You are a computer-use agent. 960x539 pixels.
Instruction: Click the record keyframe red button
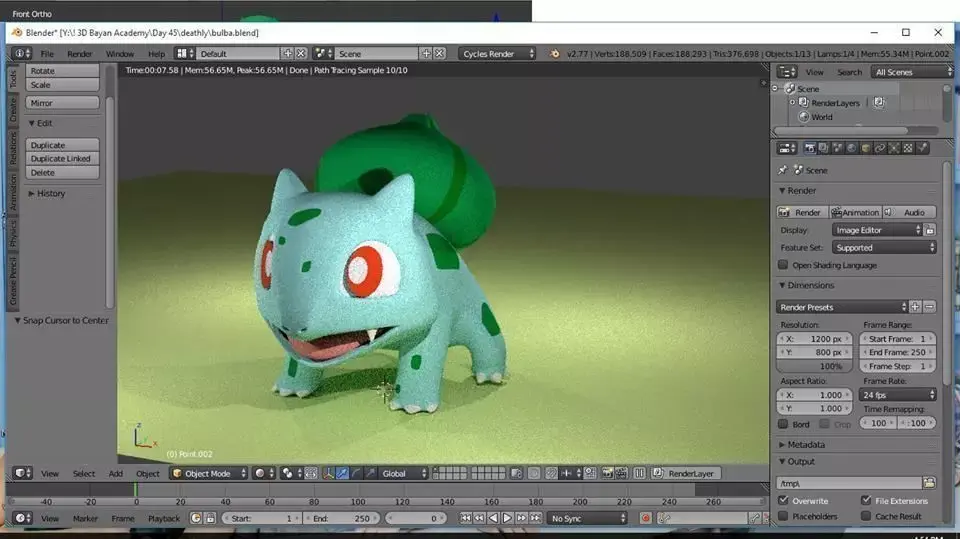[645, 518]
